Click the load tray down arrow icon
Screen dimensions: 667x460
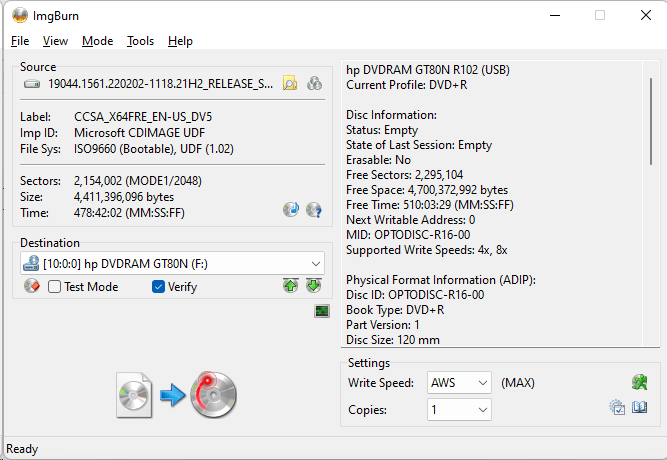tap(314, 287)
